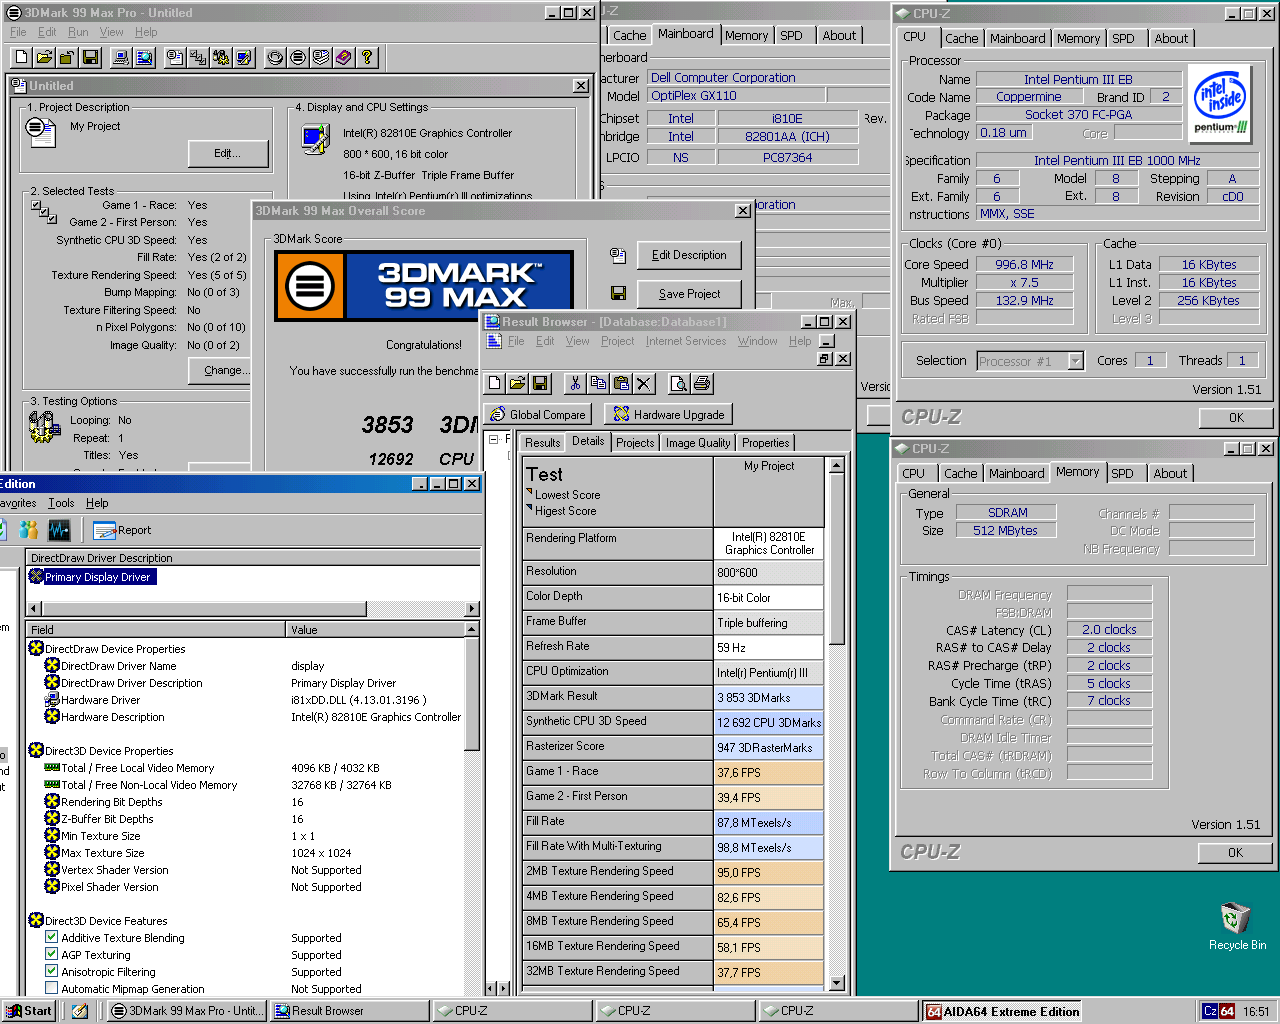Image resolution: width=1280 pixels, height=1024 pixels.
Task: Open the Processor #1 selection dropdown in CPU-Z
Action: pyautogui.click(x=1076, y=361)
